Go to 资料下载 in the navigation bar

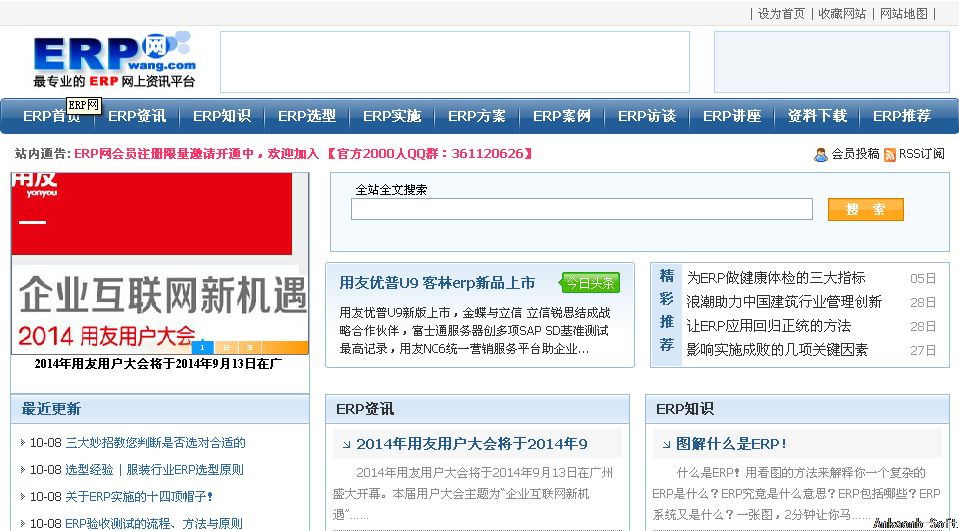click(817, 116)
